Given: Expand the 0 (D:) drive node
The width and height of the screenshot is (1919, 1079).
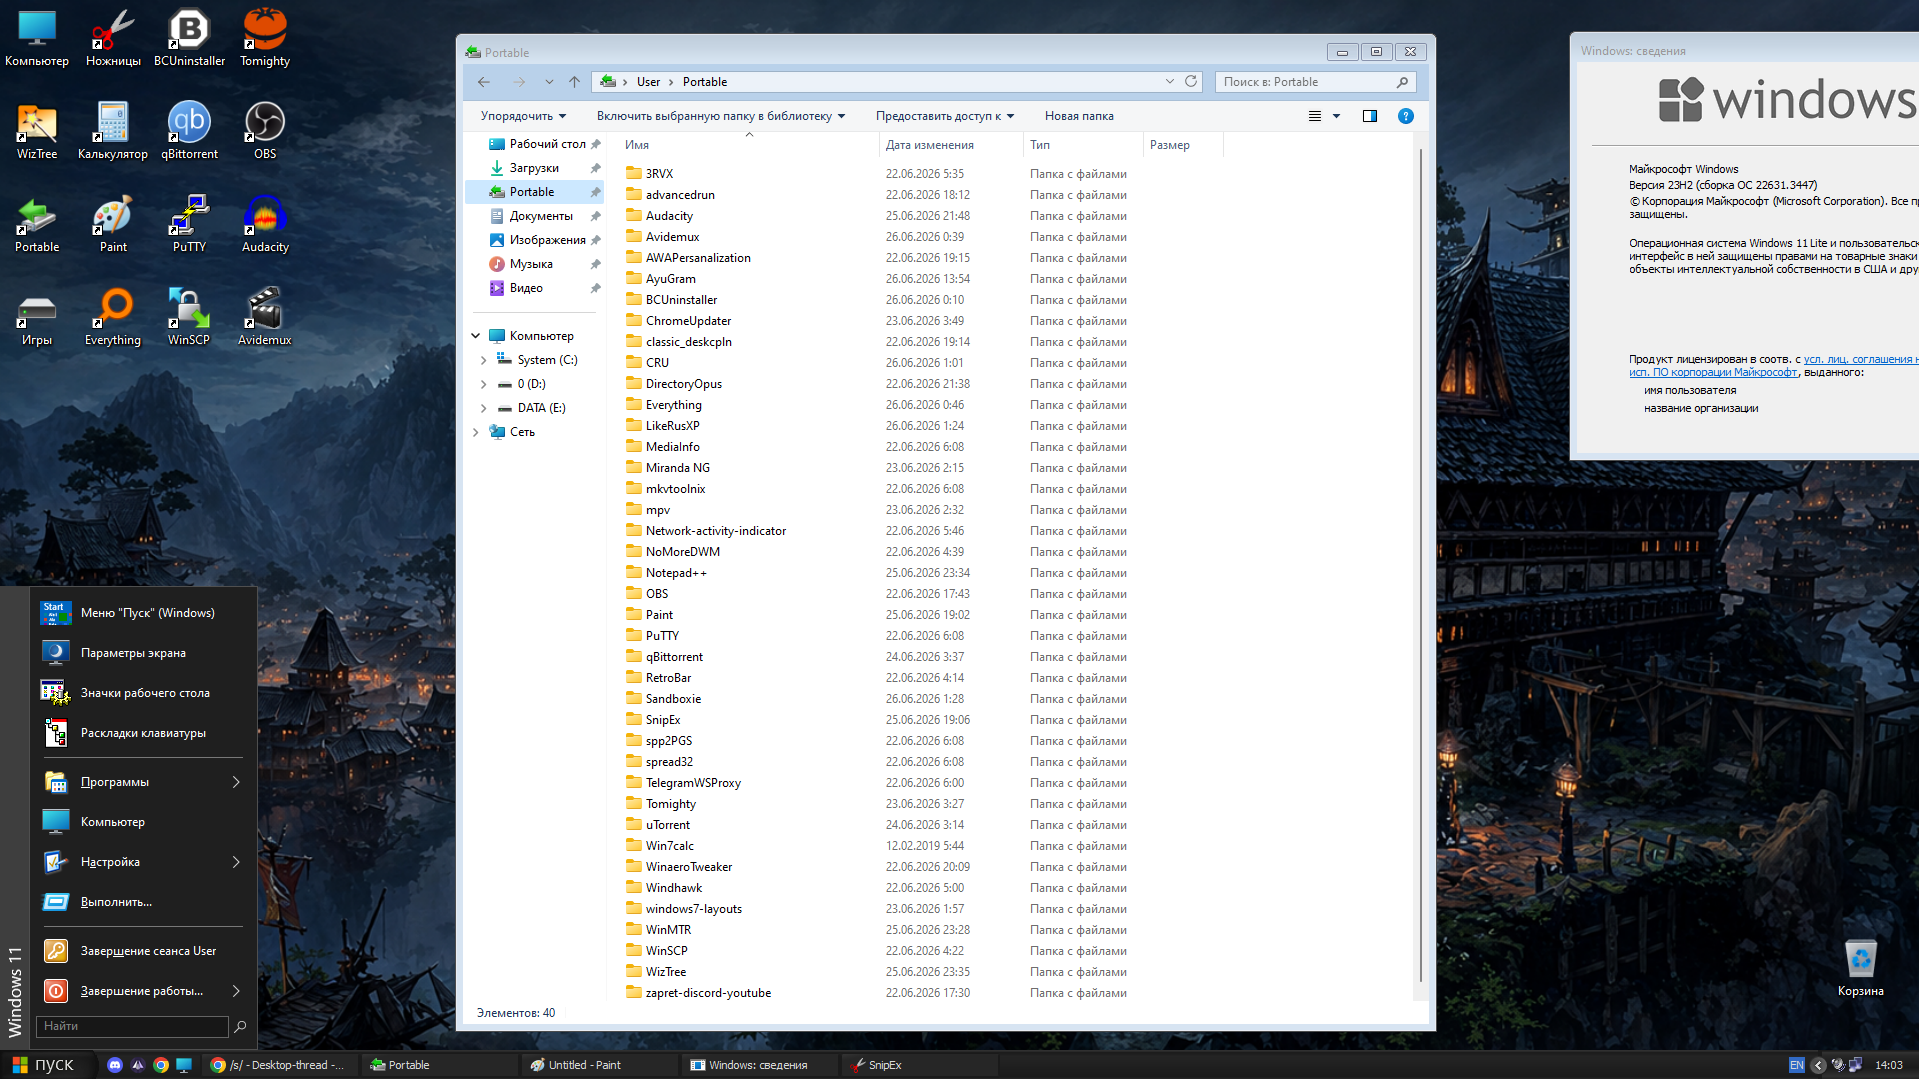Looking at the screenshot, I should click(484, 384).
